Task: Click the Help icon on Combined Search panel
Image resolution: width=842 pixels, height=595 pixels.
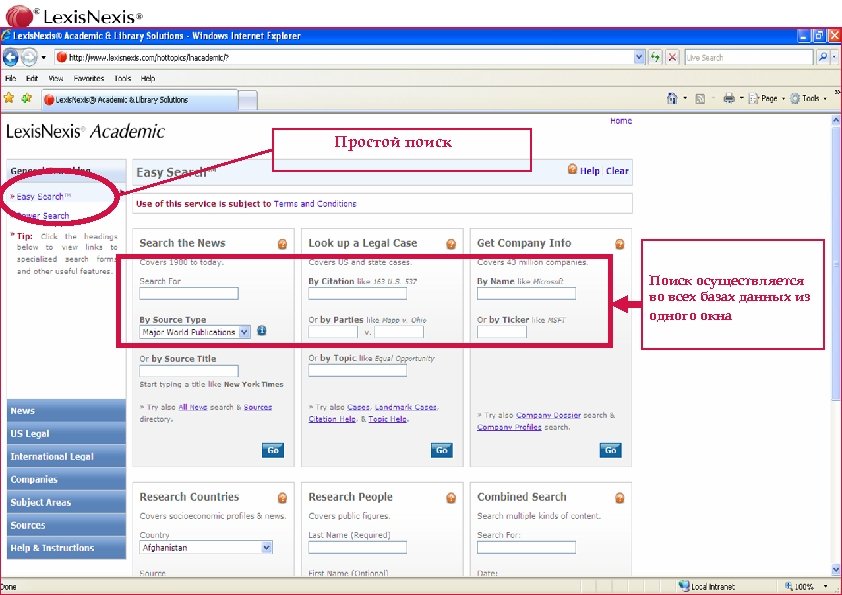Action: point(620,496)
